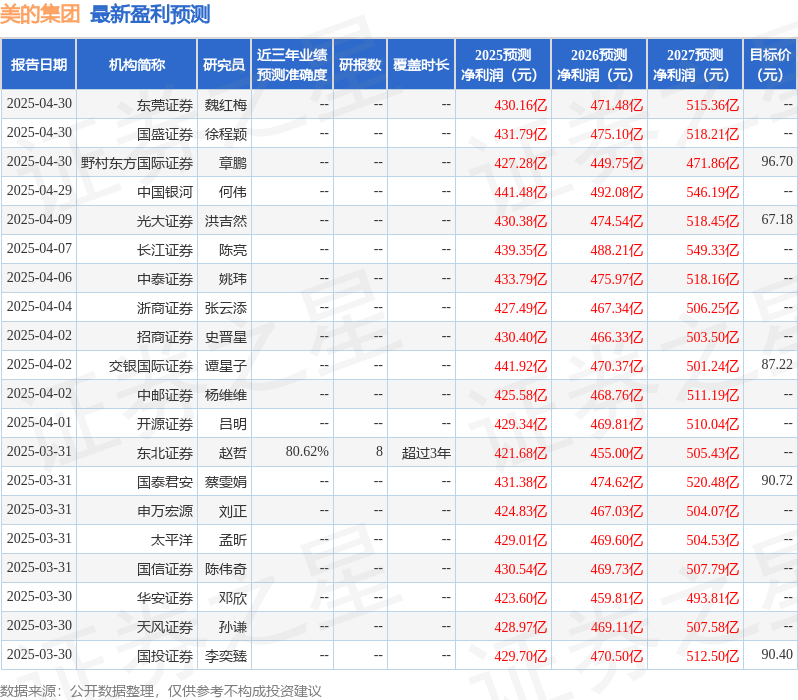Viewport: 798px width, 700px height.
Task: Click the 研报数 column header
Action: click(x=360, y=65)
